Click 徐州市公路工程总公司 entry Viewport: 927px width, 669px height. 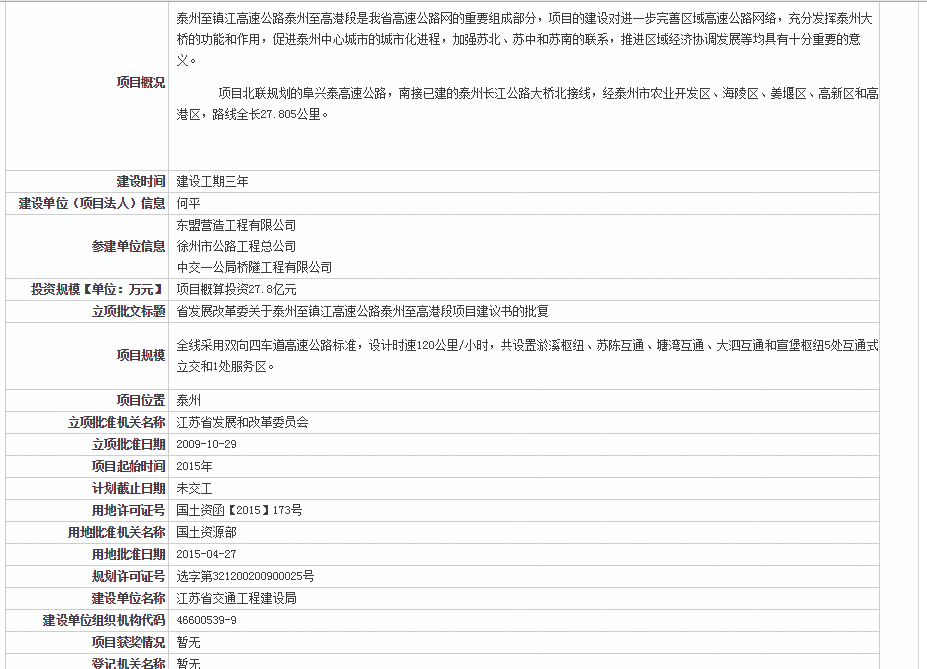click(236, 246)
